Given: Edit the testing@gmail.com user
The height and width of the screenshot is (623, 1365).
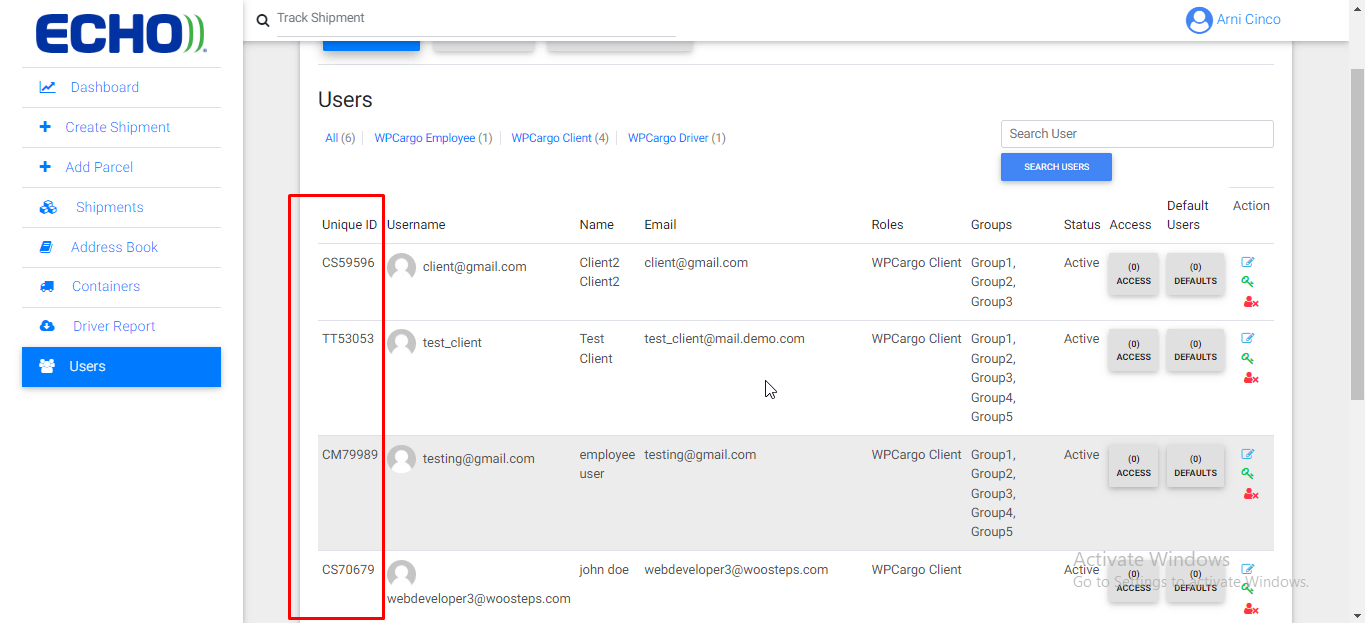Looking at the screenshot, I should tap(1248, 454).
